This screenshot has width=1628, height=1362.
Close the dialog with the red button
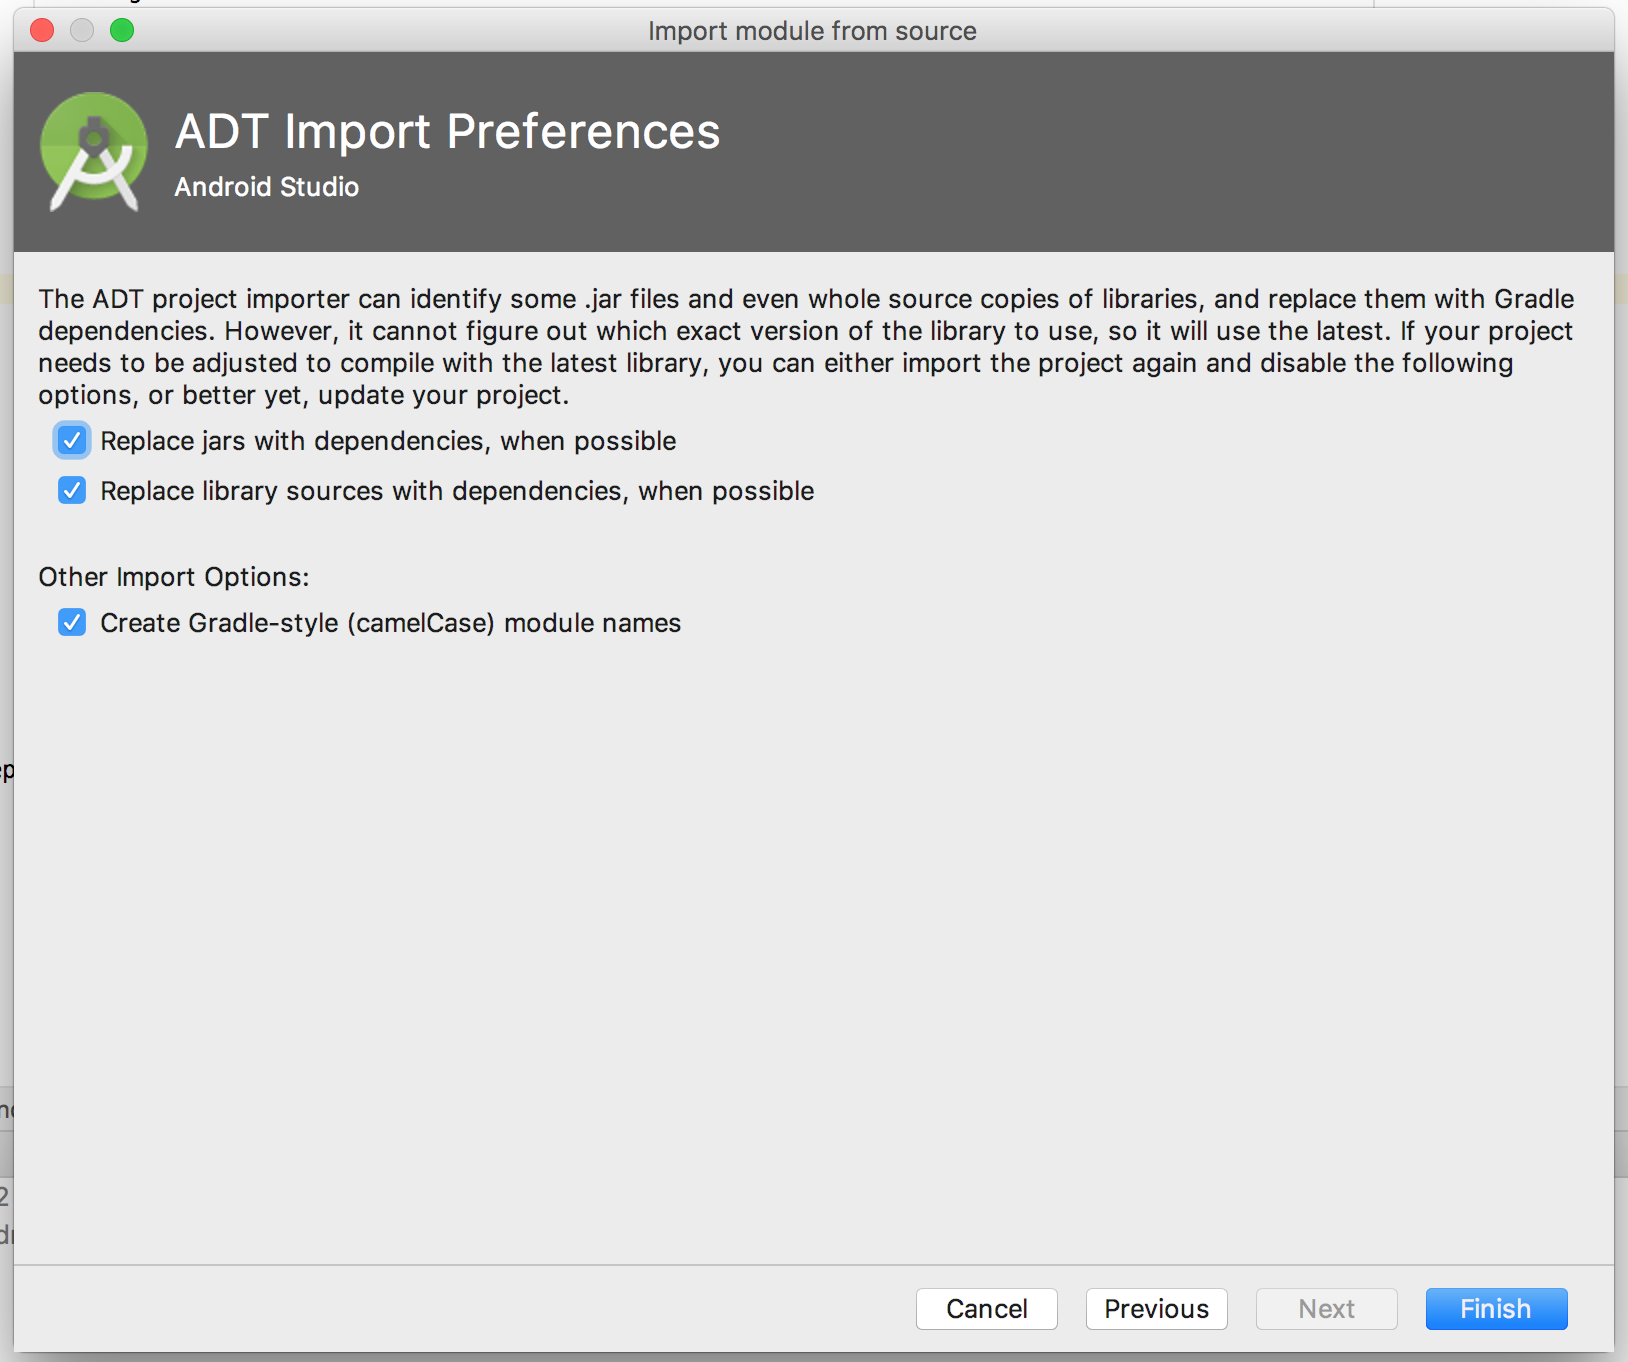click(x=42, y=30)
